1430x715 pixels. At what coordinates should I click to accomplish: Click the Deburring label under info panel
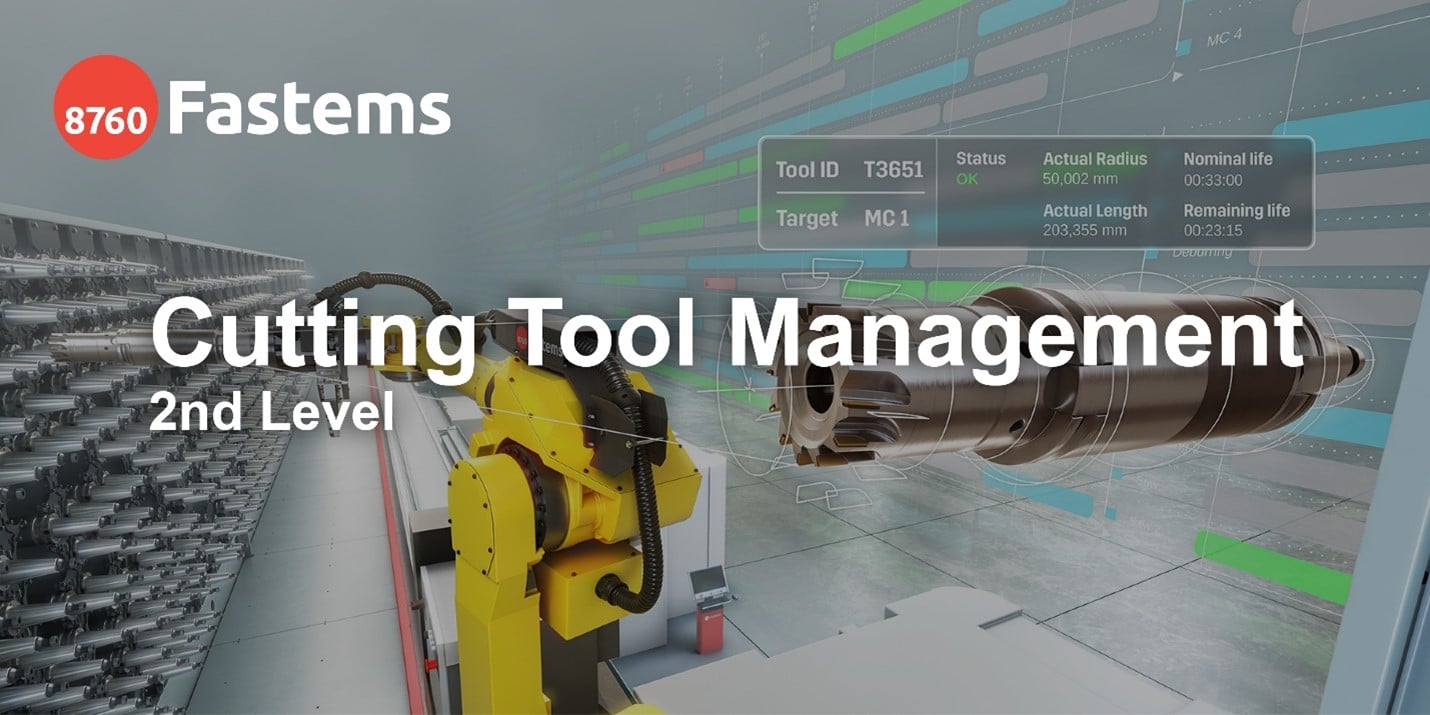(x=1202, y=252)
